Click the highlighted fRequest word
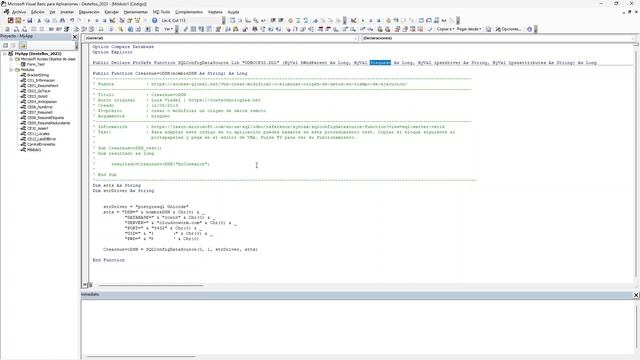The image size is (640, 360). [x=380, y=62]
